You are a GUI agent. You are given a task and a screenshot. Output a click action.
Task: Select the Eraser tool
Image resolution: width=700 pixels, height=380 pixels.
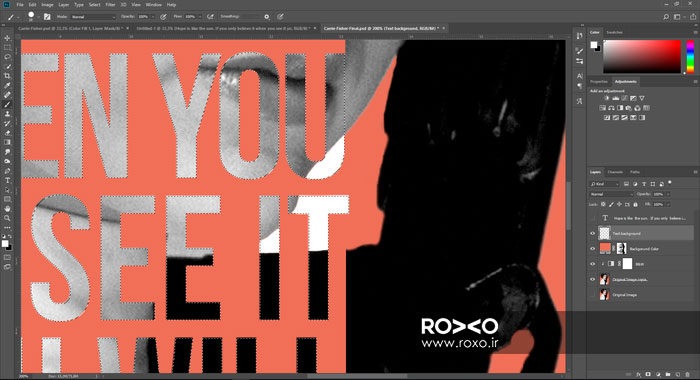(x=7, y=133)
